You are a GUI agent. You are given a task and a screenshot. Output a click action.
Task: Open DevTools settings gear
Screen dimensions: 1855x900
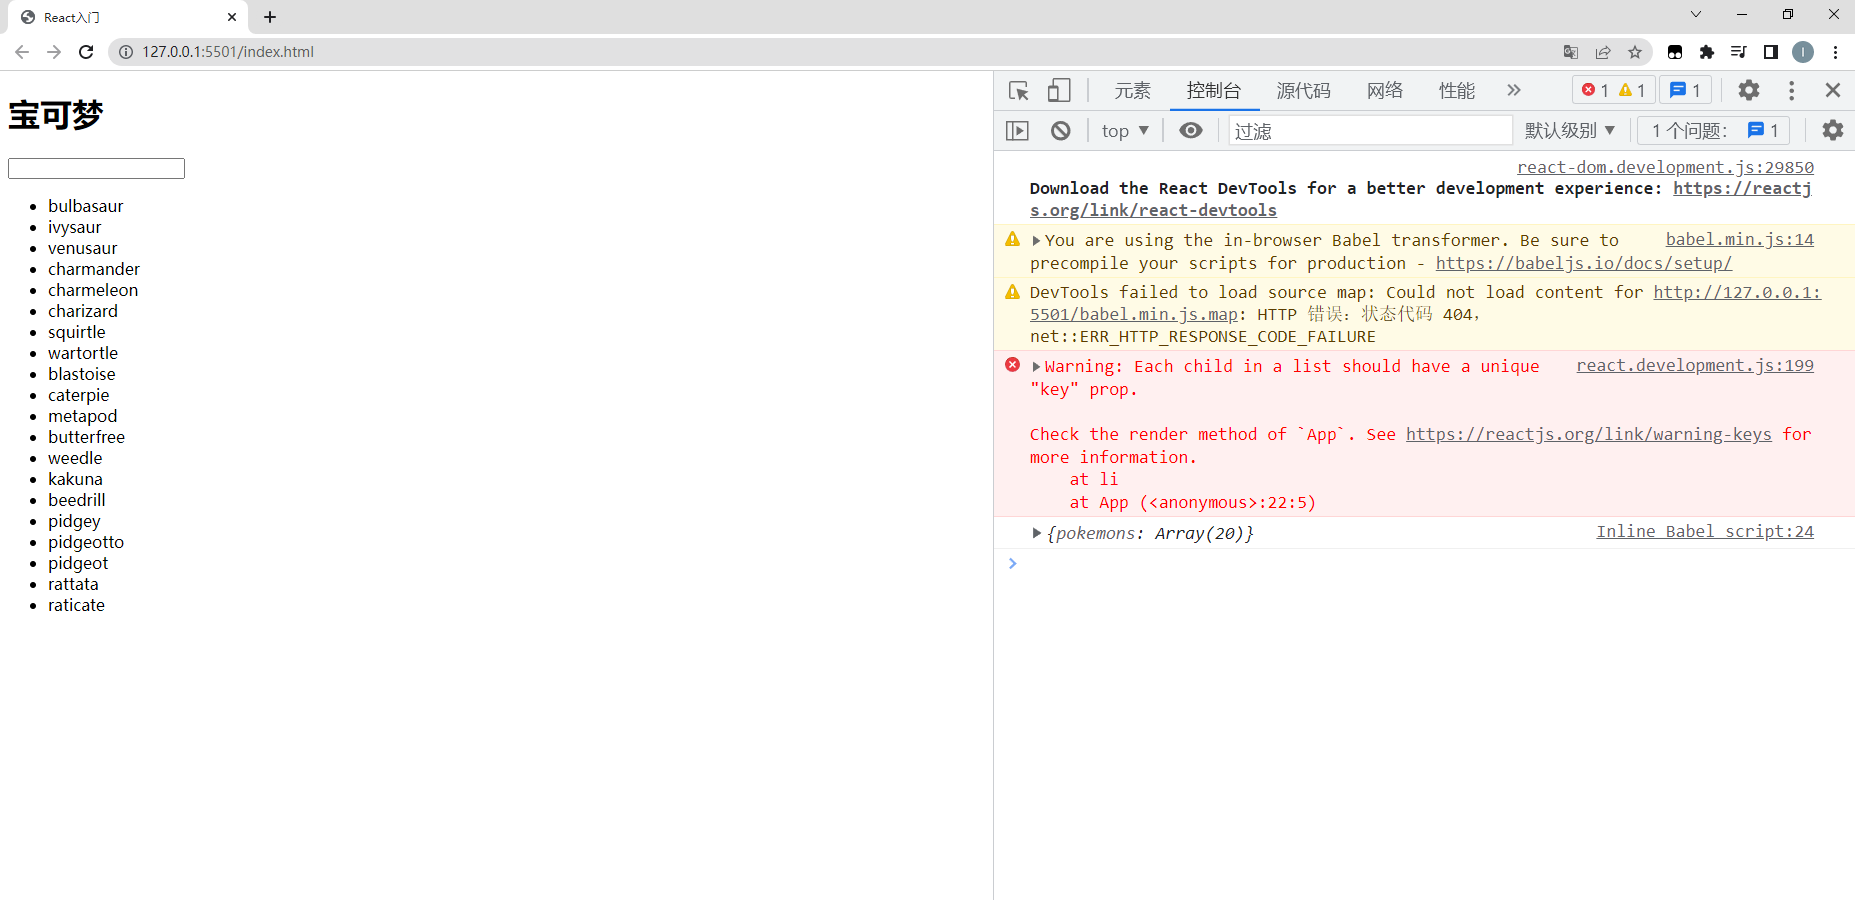pos(1748,90)
